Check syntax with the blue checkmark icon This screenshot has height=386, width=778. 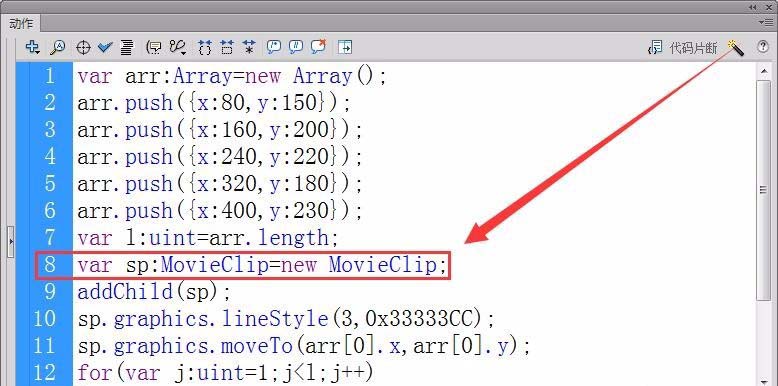point(105,48)
